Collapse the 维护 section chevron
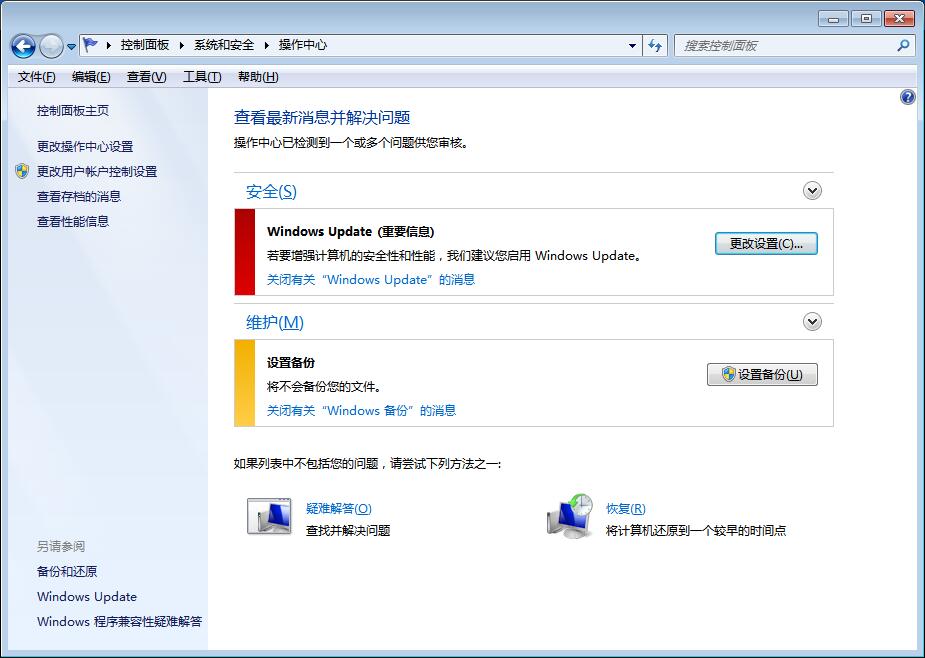Image resolution: width=925 pixels, height=658 pixels. pyautogui.click(x=812, y=322)
